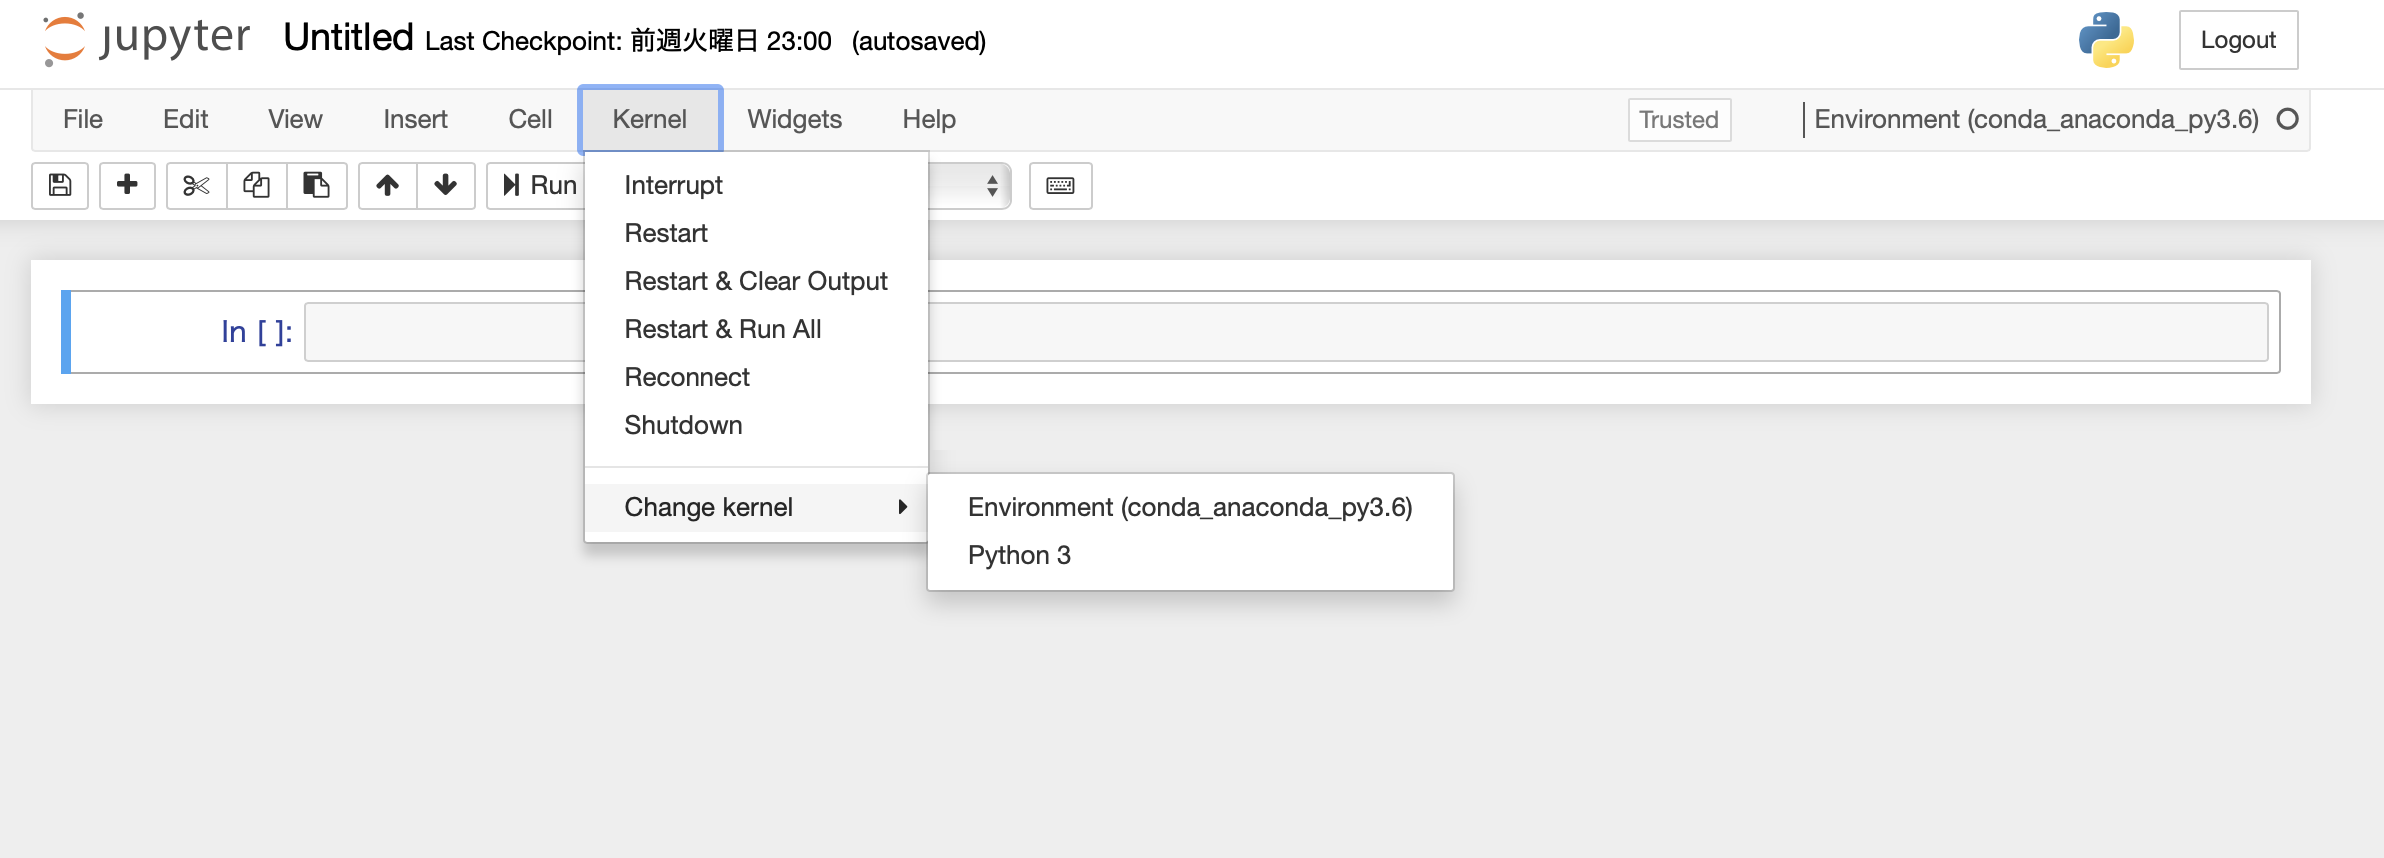Open the Edit menu
The width and height of the screenshot is (2384, 858).
(185, 120)
